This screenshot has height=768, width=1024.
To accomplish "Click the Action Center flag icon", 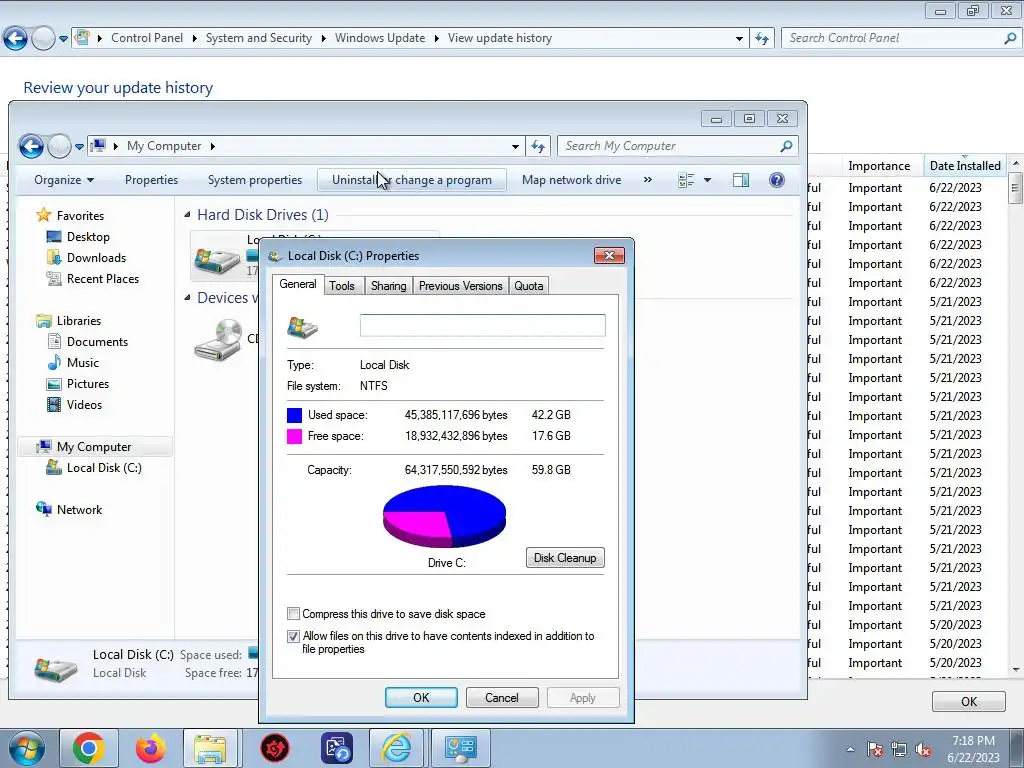I will point(874,750).
